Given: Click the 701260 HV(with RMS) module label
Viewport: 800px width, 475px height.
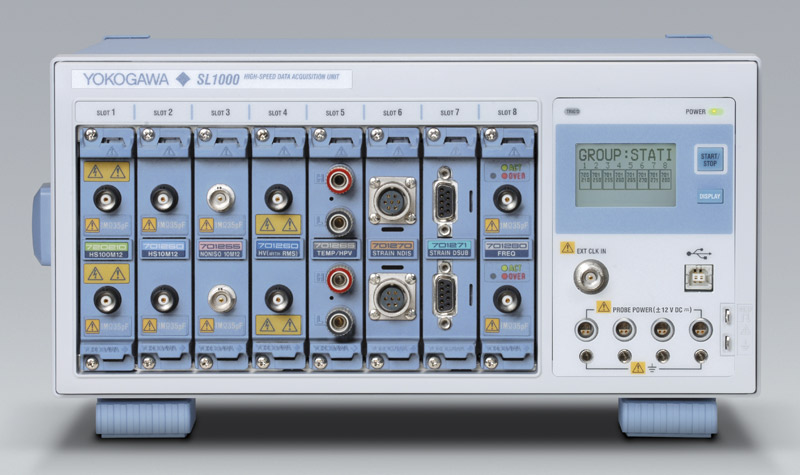Looking at the screenshot, I should click(x=278, y=249).
